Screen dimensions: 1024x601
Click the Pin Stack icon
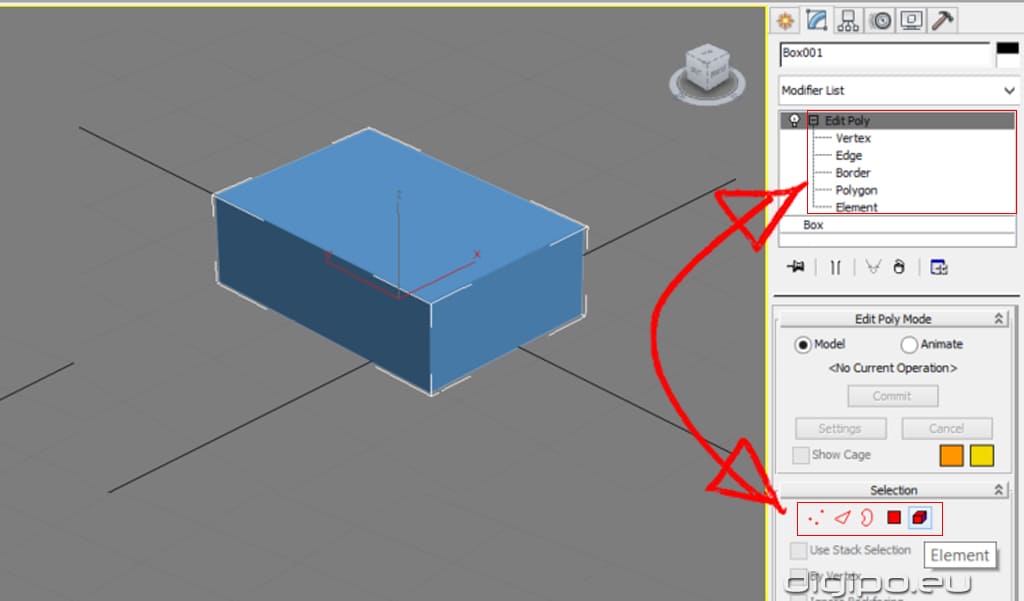point(796,267)
